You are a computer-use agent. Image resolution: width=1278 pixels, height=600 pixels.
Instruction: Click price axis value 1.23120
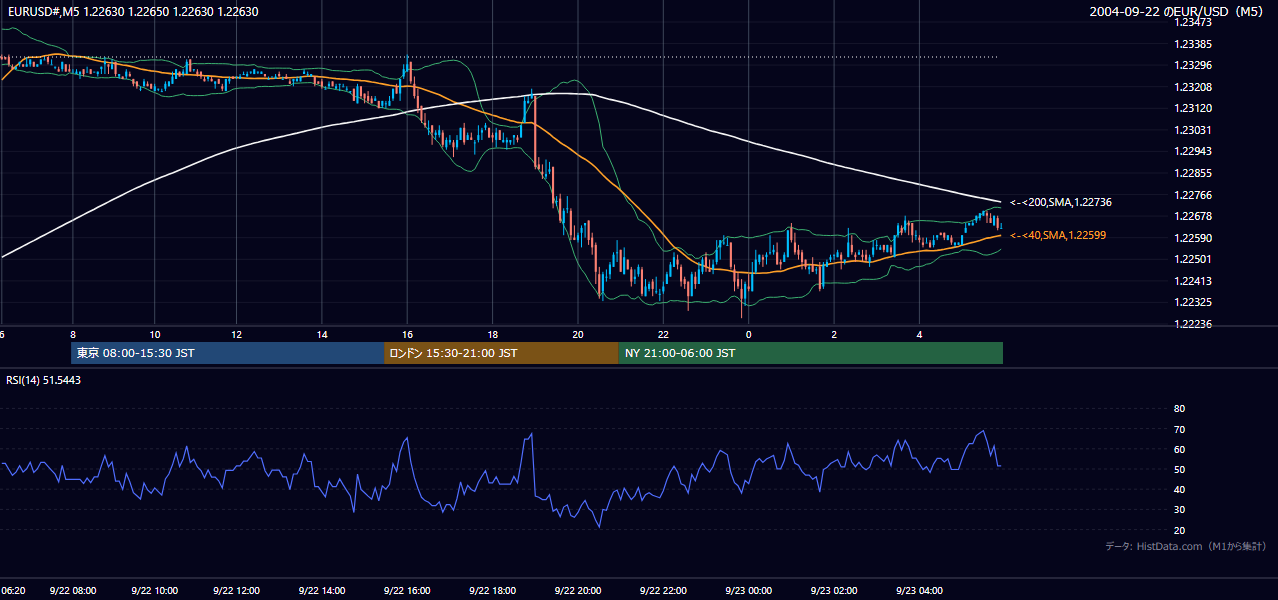[1193, 108]
